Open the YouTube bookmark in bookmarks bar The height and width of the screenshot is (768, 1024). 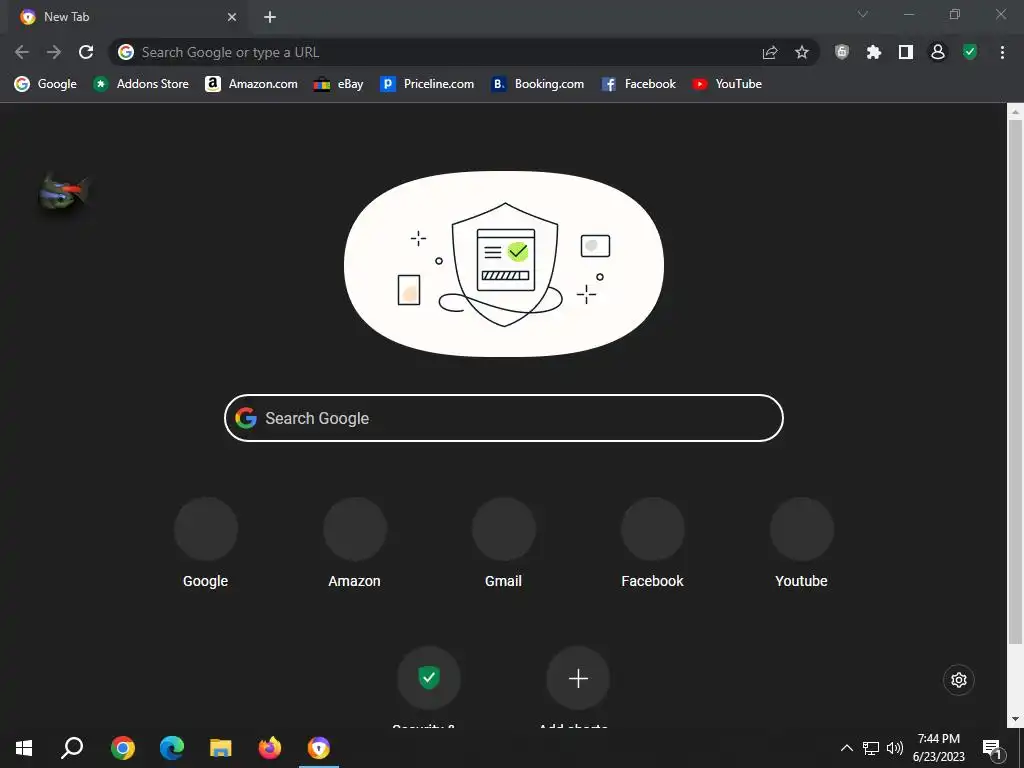[727, 84]
